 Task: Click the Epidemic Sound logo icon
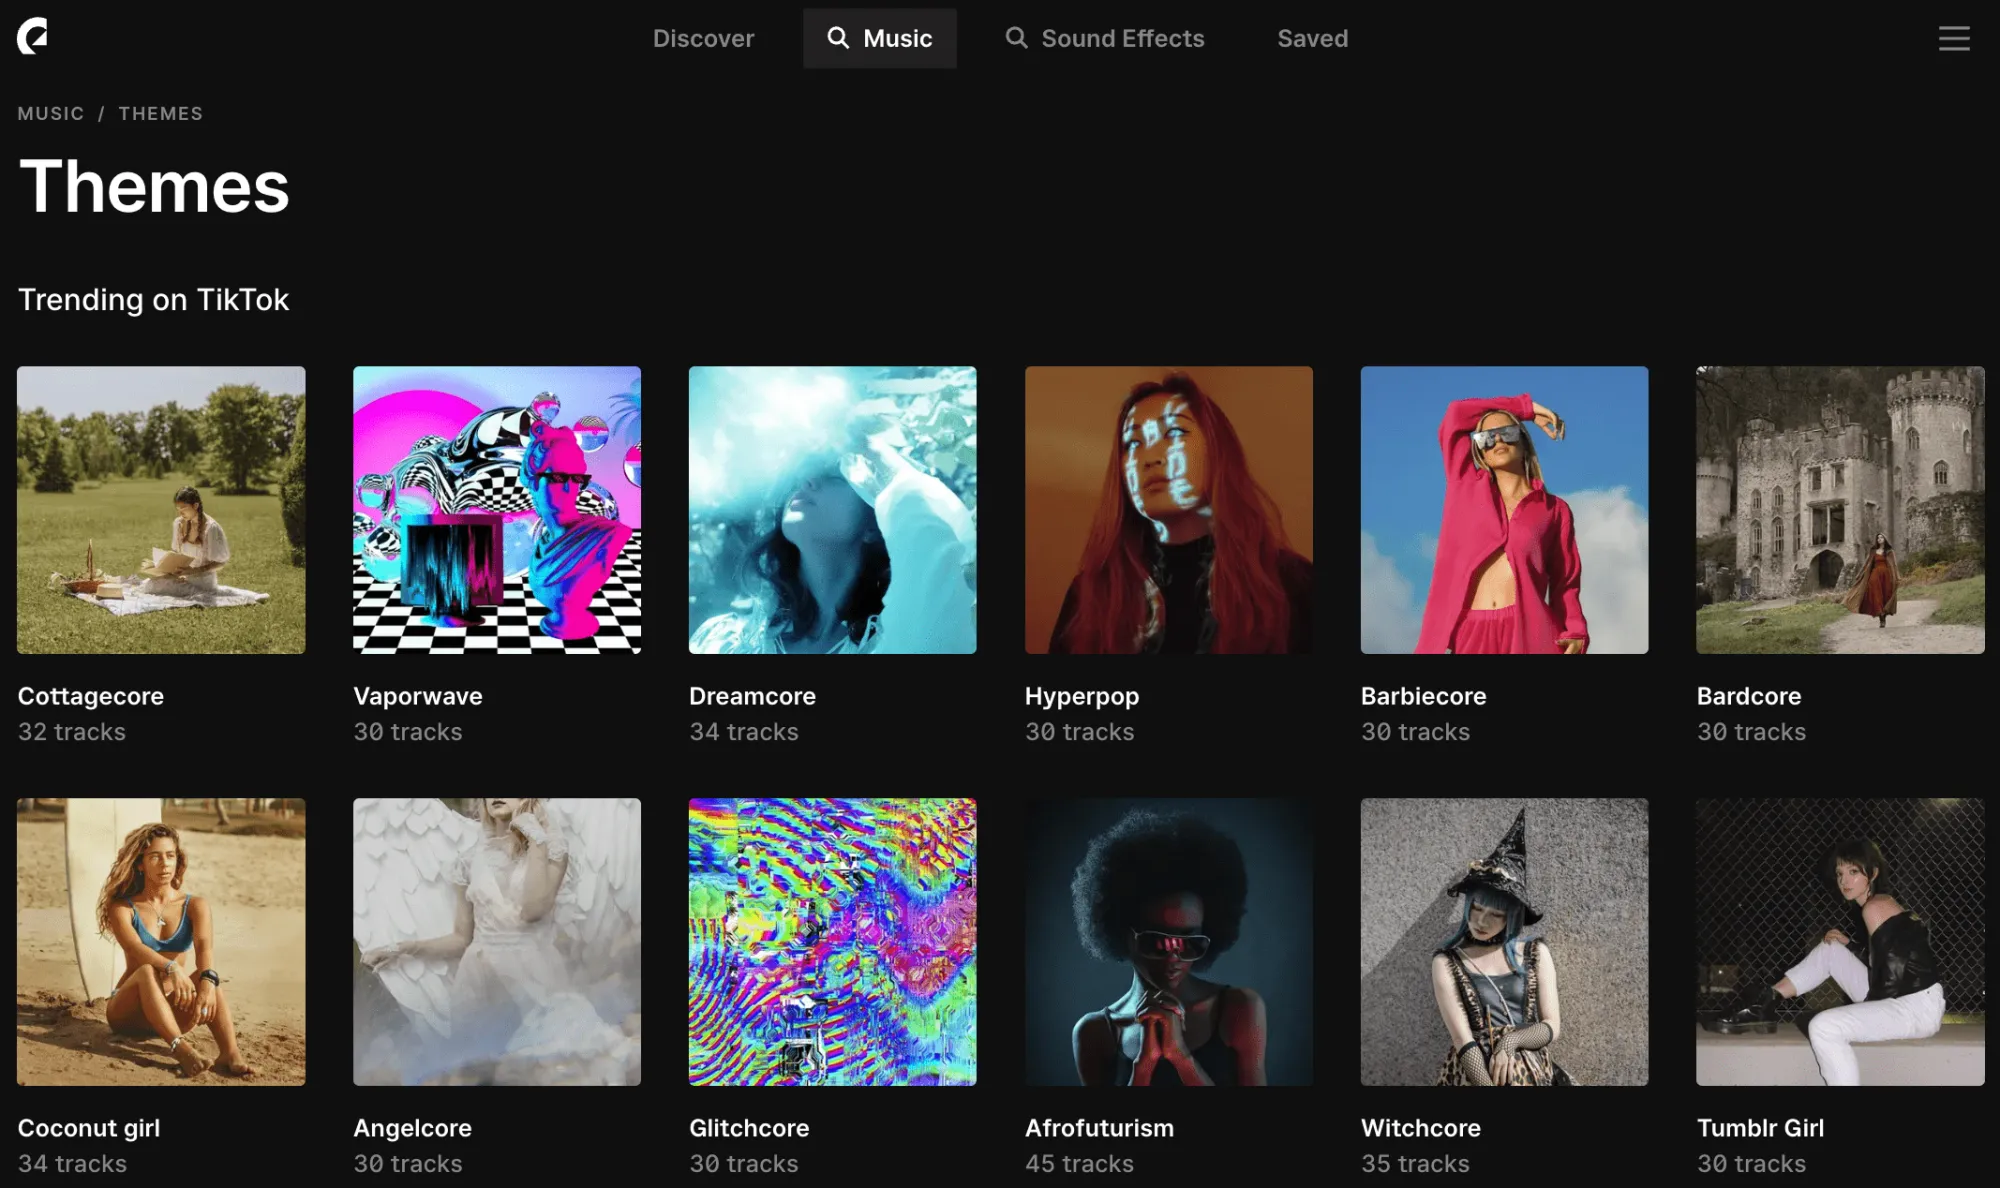[x=32, y=37]
